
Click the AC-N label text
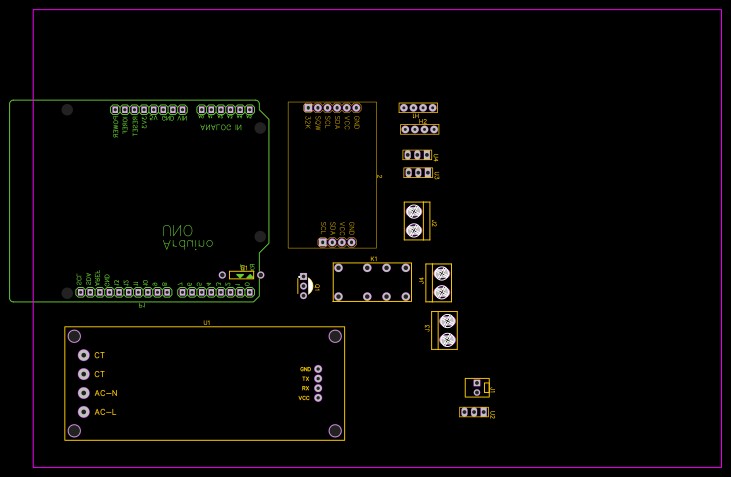pyautogui.click(x=106, y=393)
